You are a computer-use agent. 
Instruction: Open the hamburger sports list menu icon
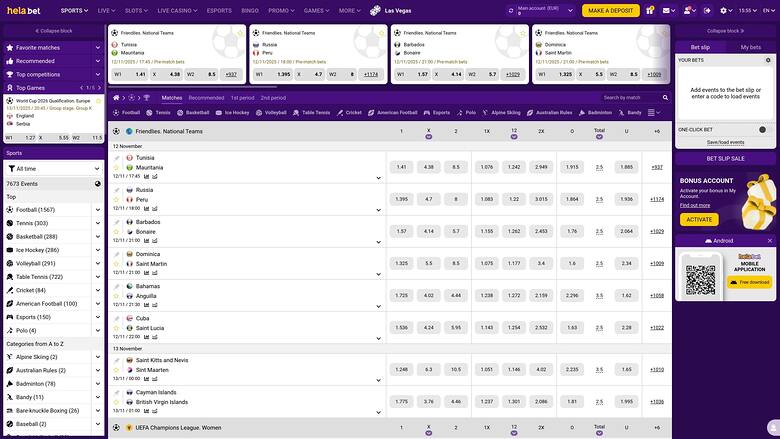651,113
